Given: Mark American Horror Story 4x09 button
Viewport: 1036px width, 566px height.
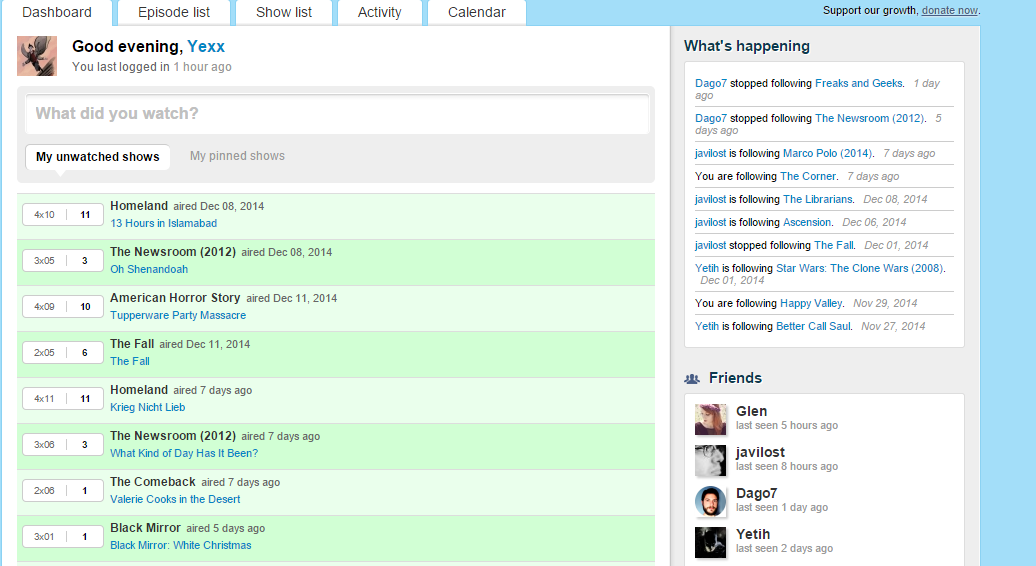Looking at the screenshot, I should pyautogui.click(x=44, y=306).
